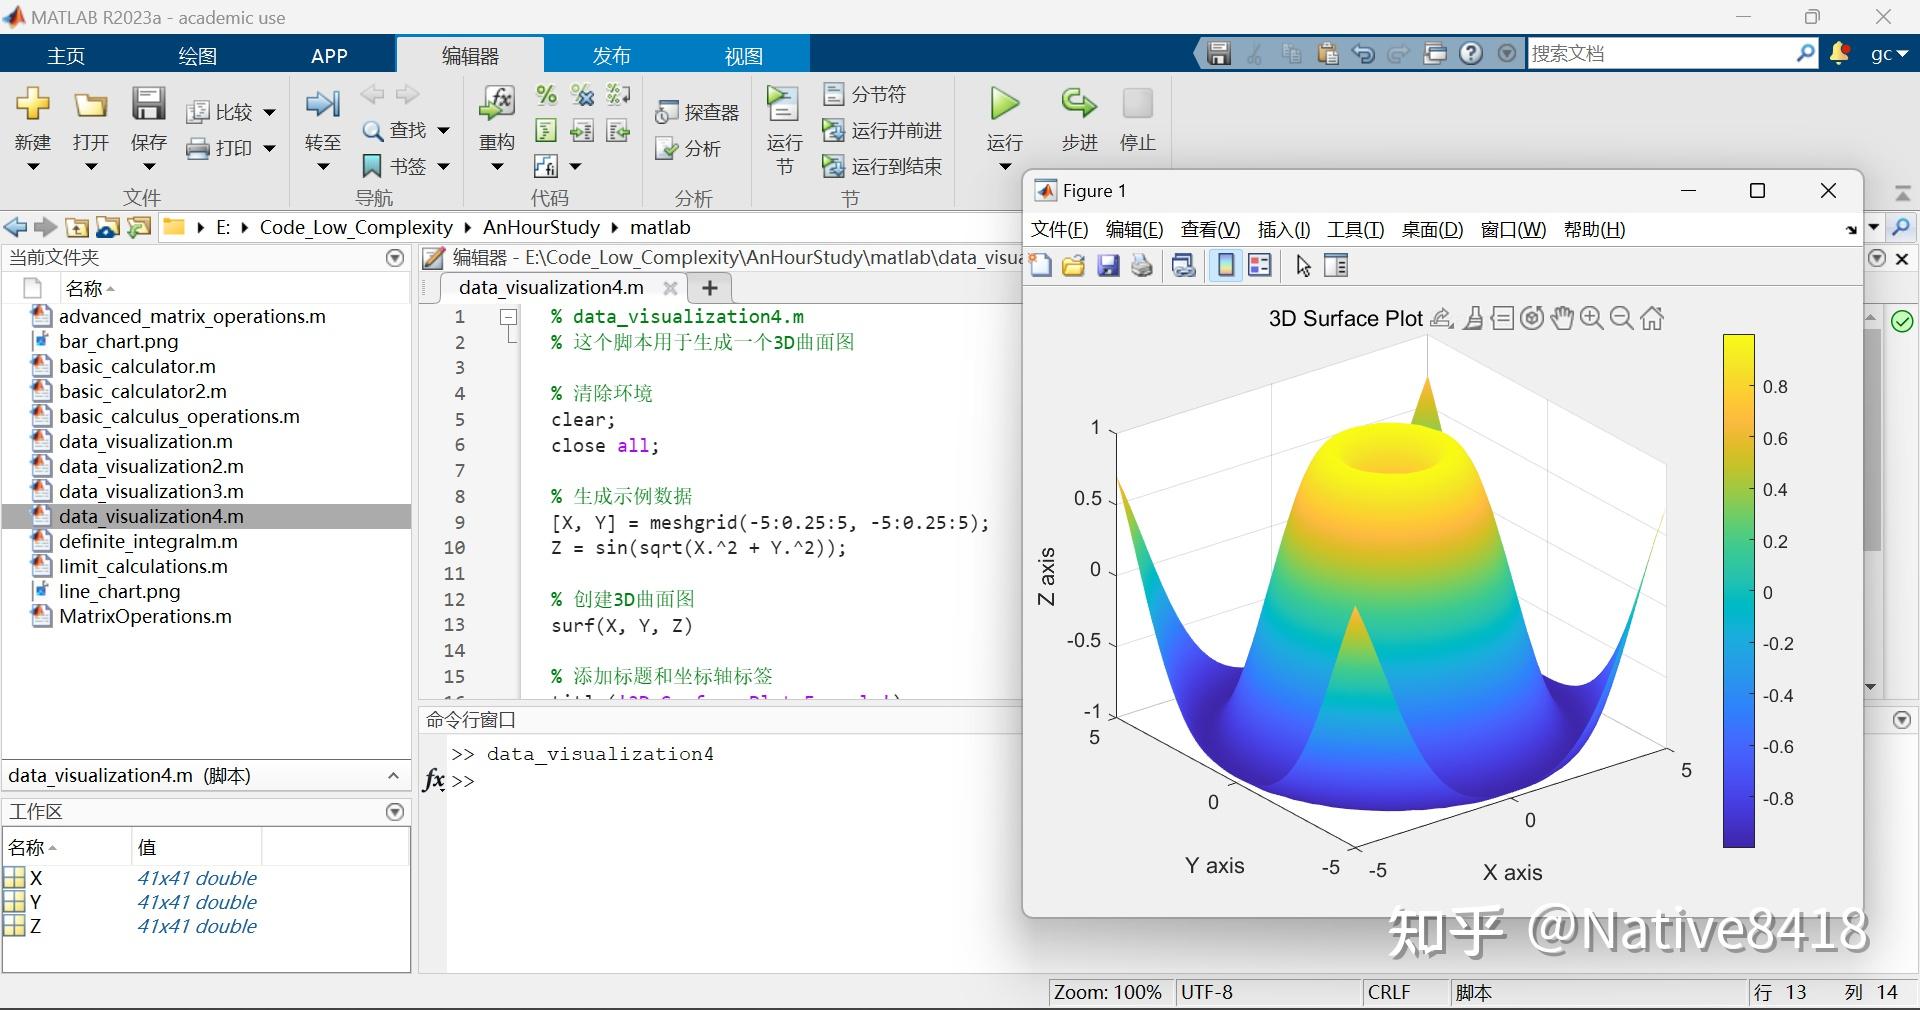1920x1010 pixels.
Task: Switch to the 绘图 ribbon tab
Action: pos(197,55)
